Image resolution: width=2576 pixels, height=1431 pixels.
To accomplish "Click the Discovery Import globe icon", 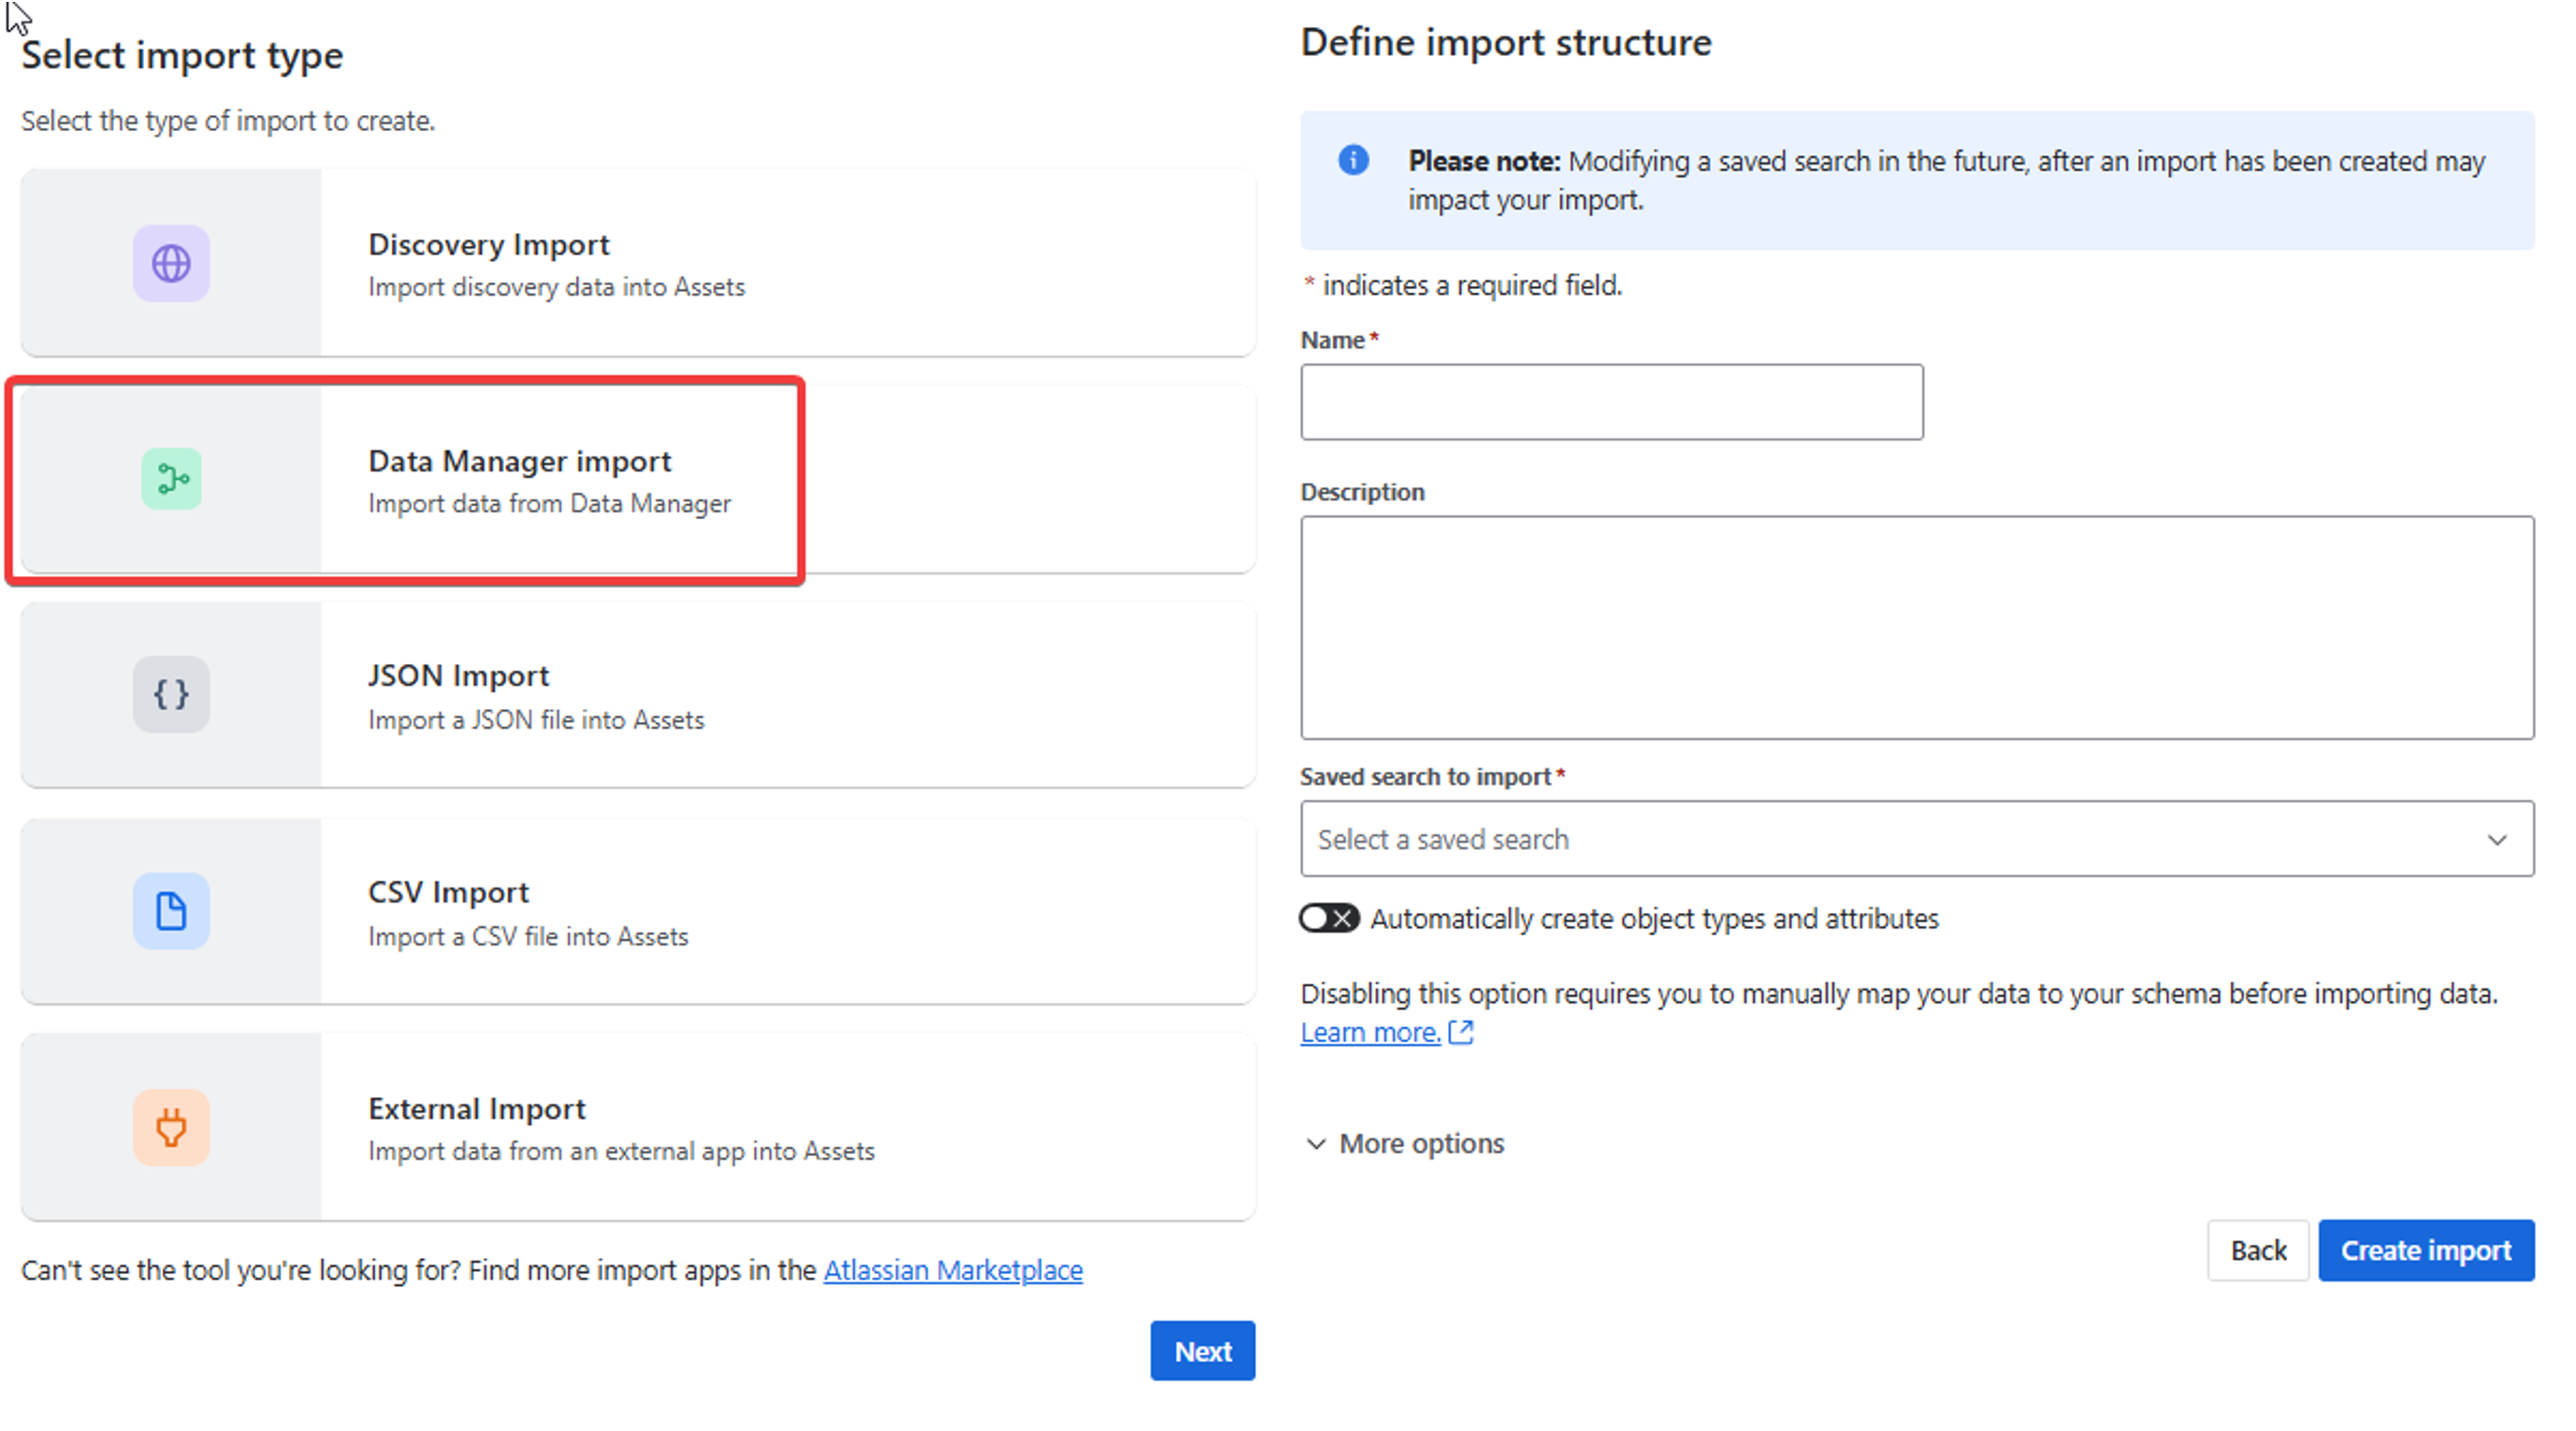I will point(171,264).
